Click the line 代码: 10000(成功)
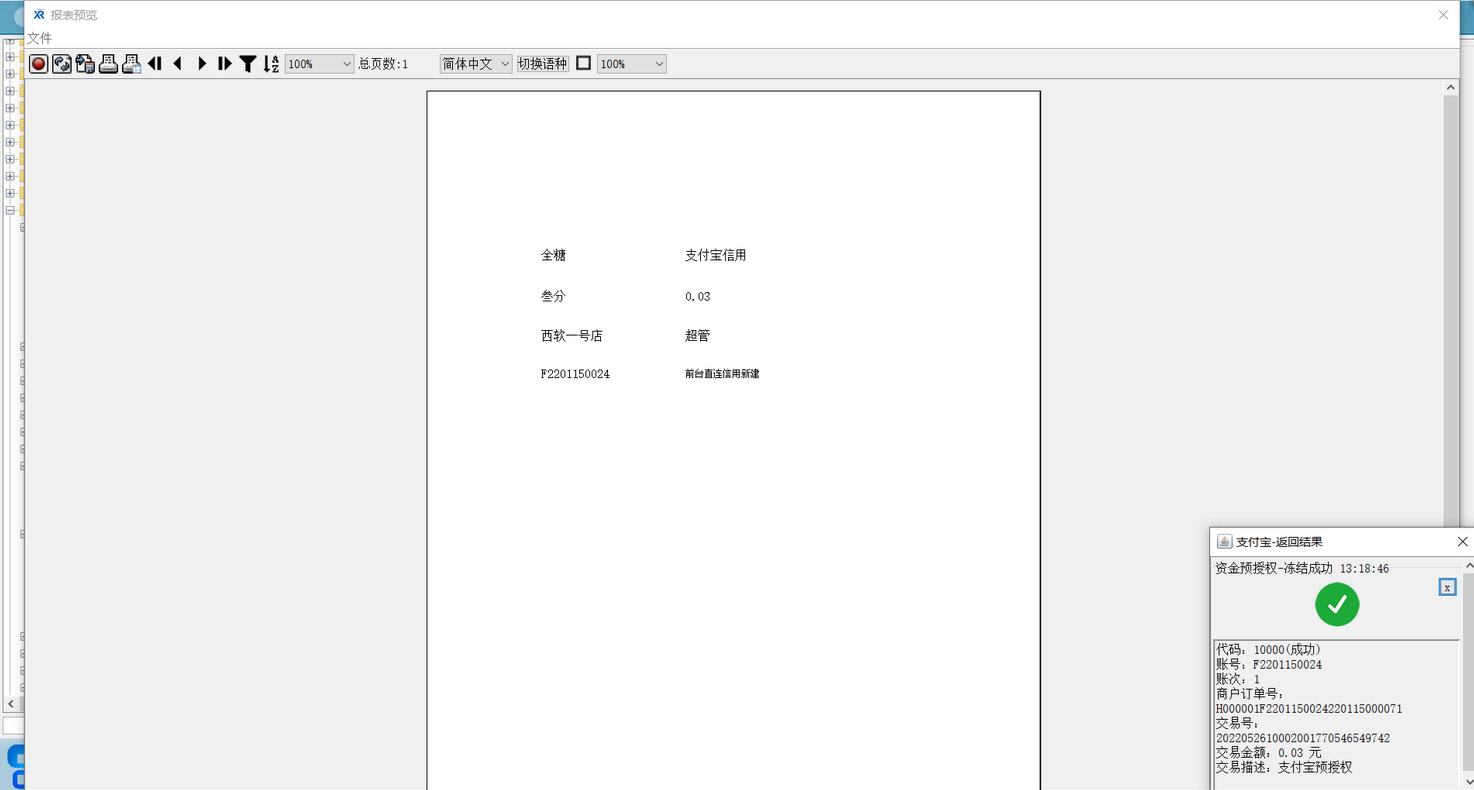The height and width of the screenshot is (790, 1474). (x=1268, y=650)
